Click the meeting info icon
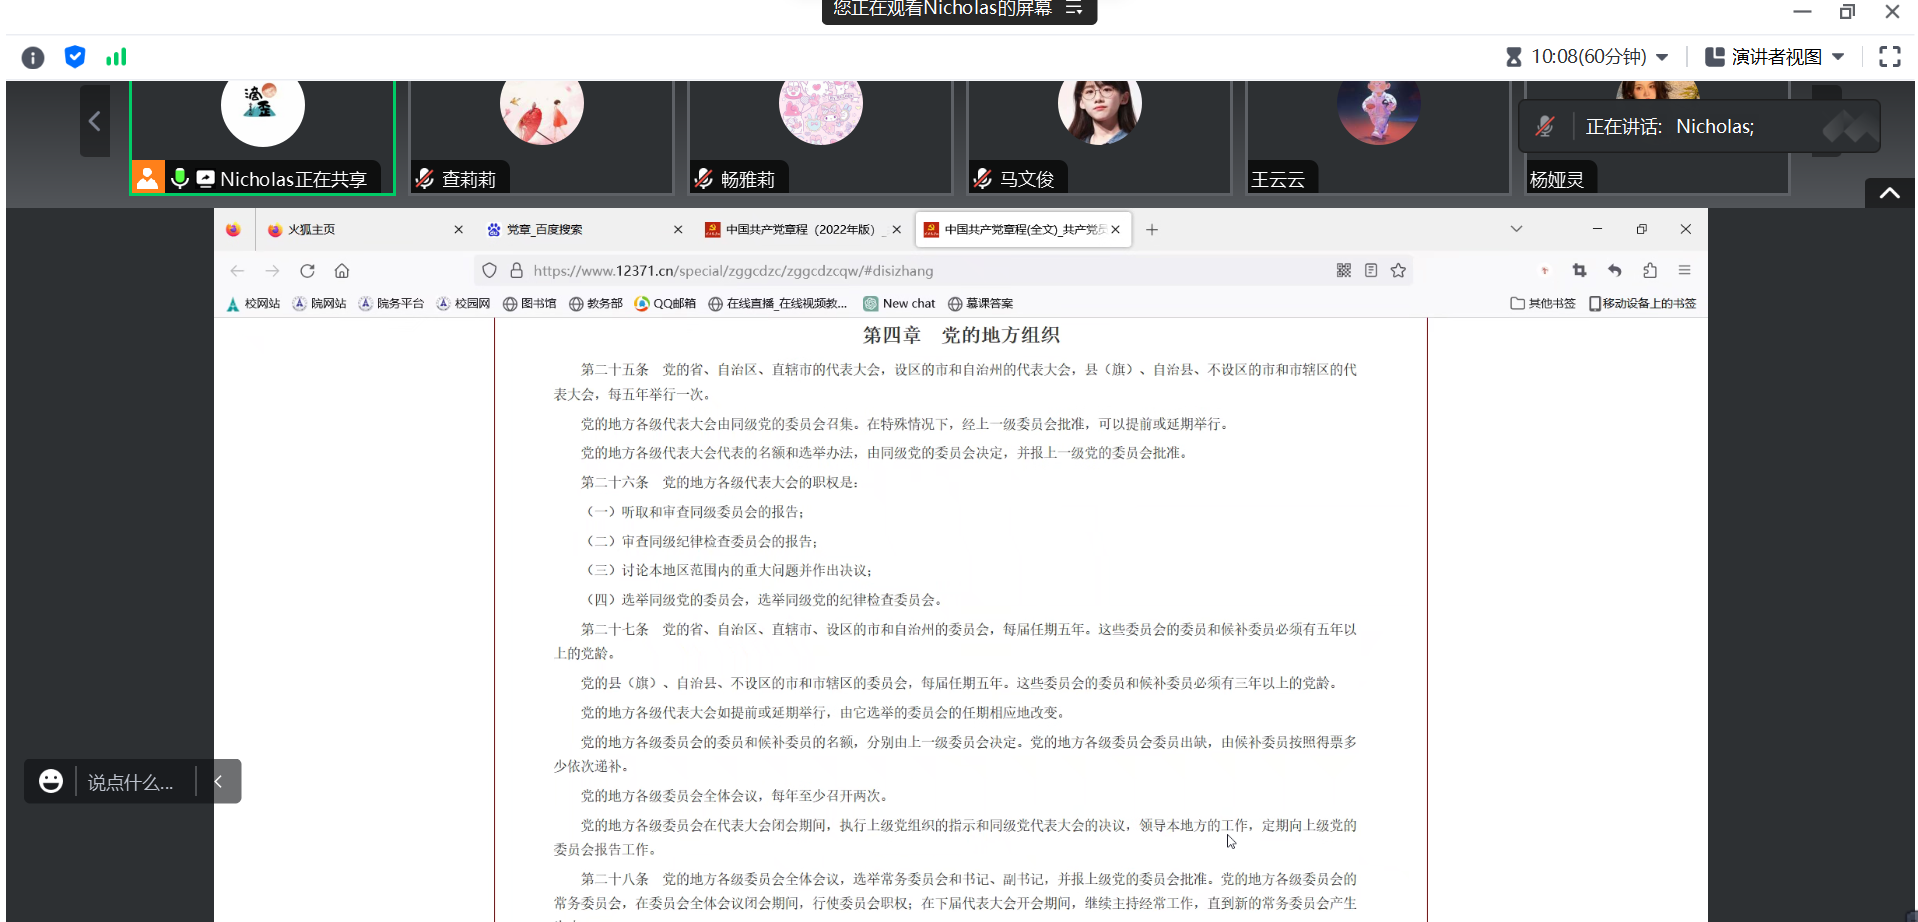 [x=33, y=58]
